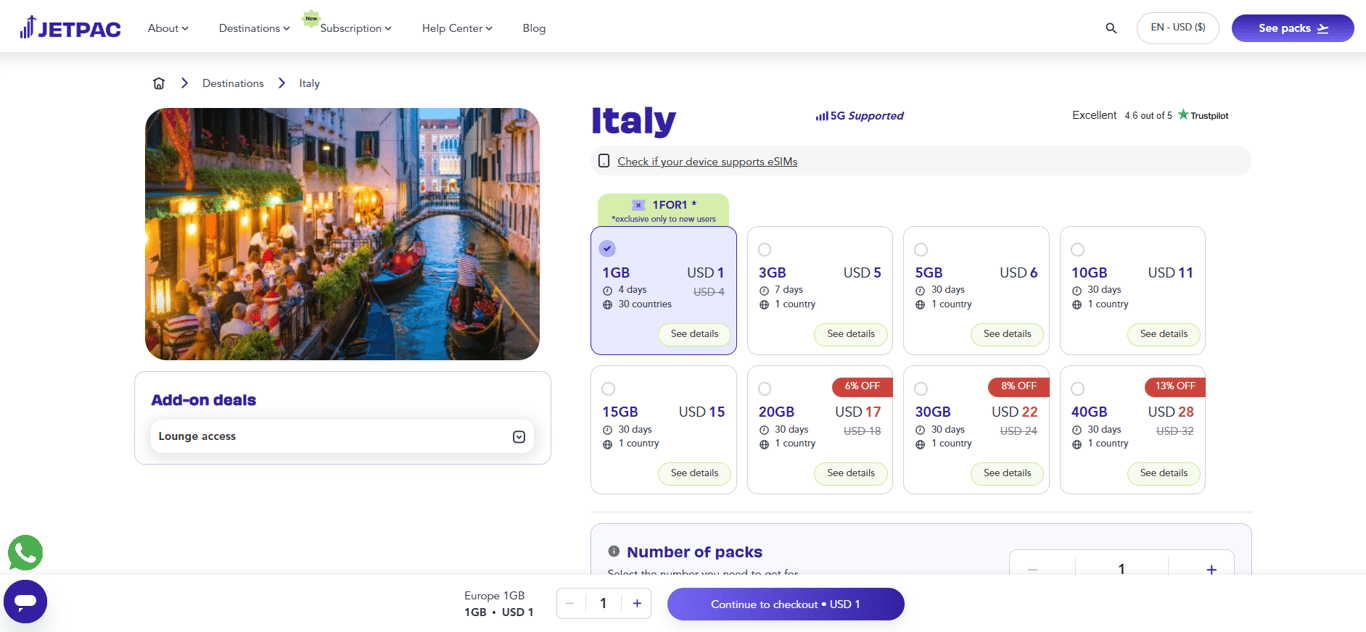Open the Help Center menu

click(457, 28)
